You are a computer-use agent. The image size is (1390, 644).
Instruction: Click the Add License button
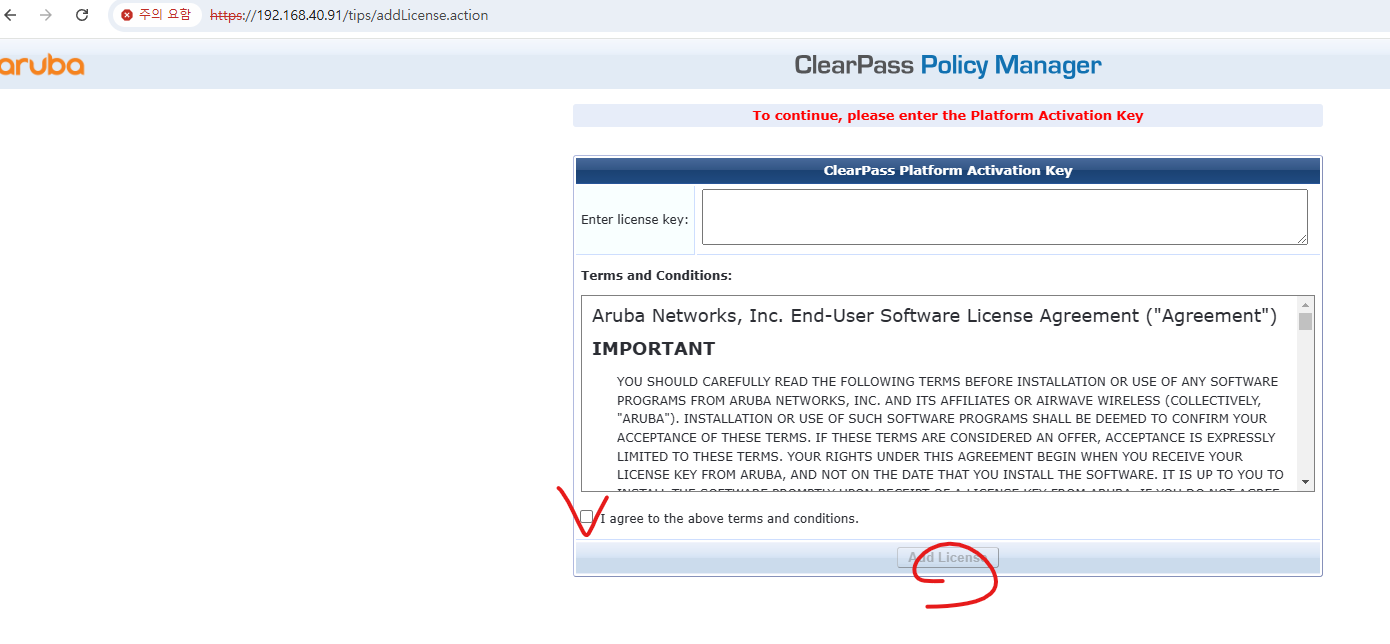(x=947, y=557)
